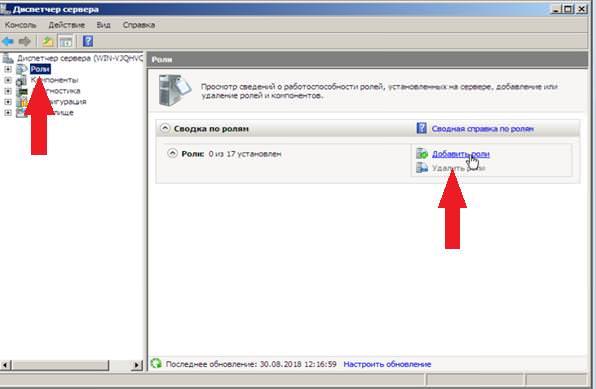Viewport: 596px width, 389px height.
Task: Expand the Хранилище tree node
Action: tap(8, 113)
